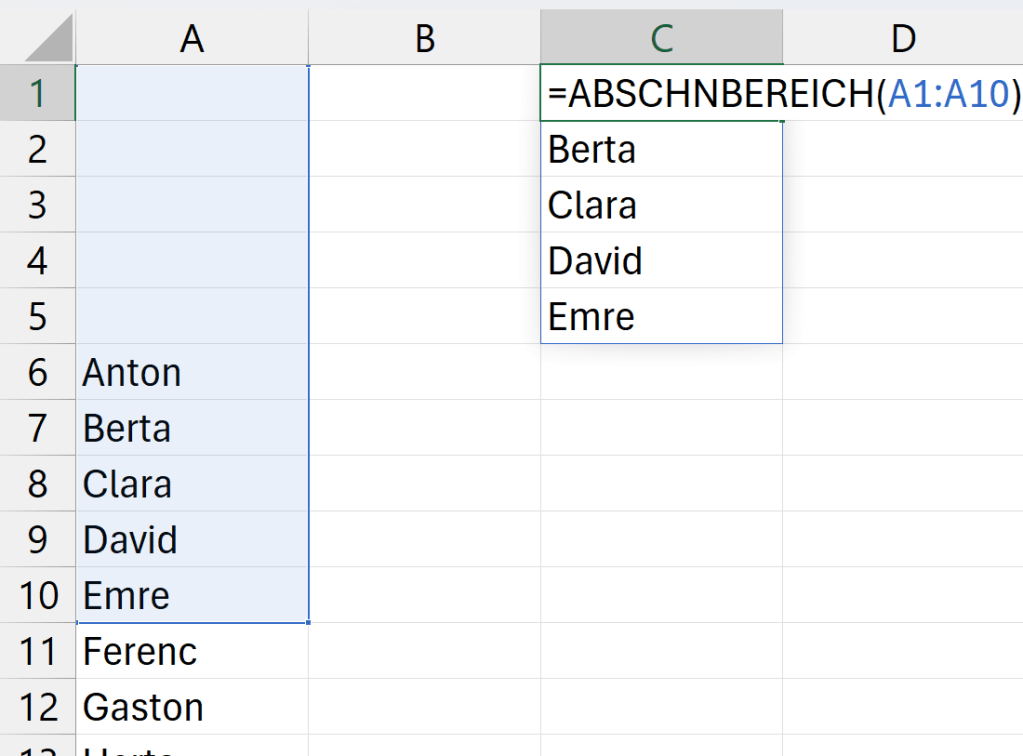This screenshot has width=1023, height=756.
Task: Select David in column C spill range
Action: 661,262
